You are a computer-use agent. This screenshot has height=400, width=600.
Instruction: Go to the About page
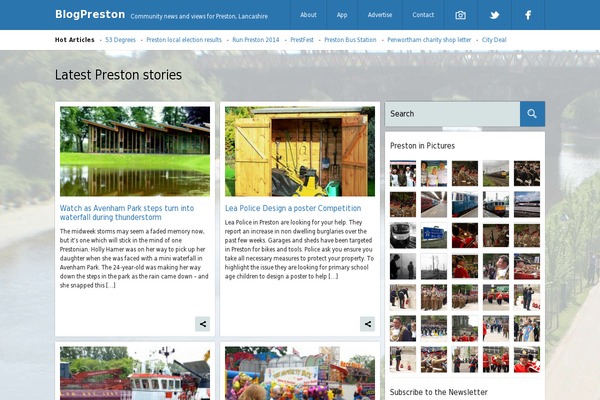point(308,15)
